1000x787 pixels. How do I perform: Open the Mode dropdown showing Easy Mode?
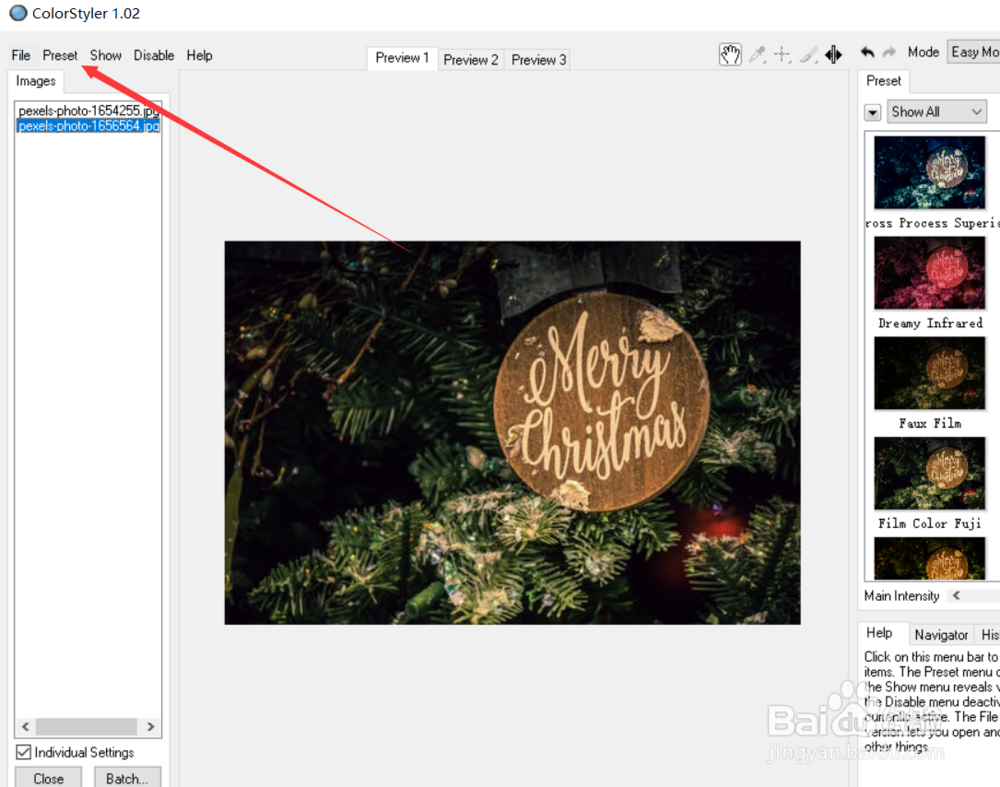[974, 52]
